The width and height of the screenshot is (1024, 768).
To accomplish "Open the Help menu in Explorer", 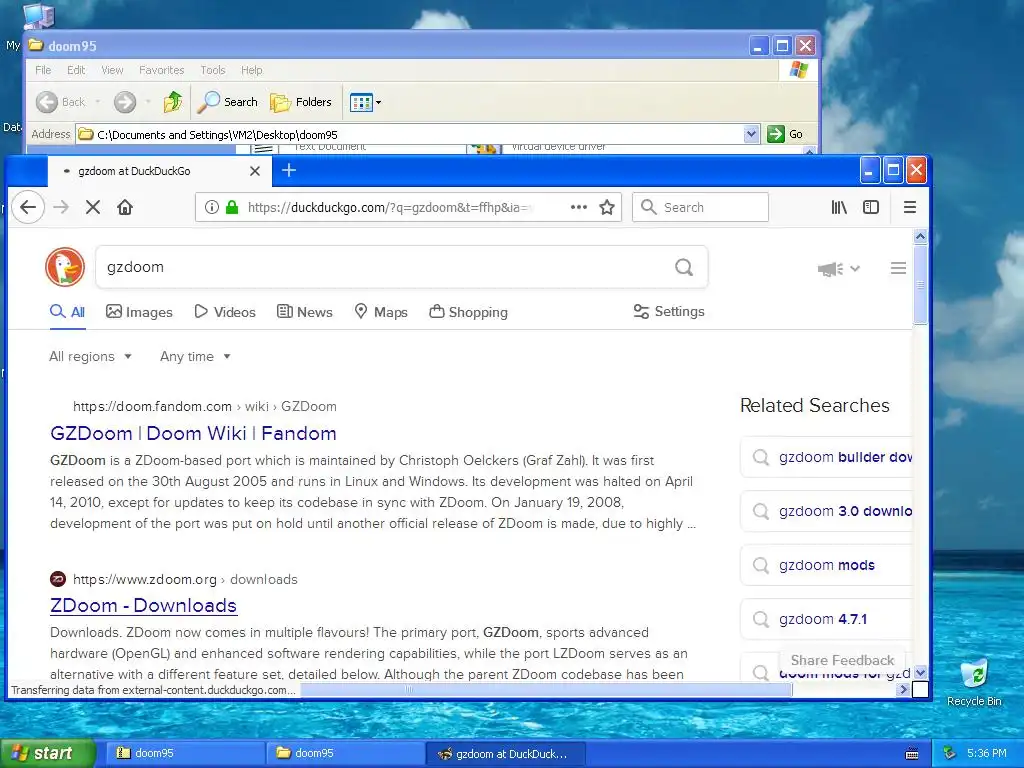I will (251, 70).
